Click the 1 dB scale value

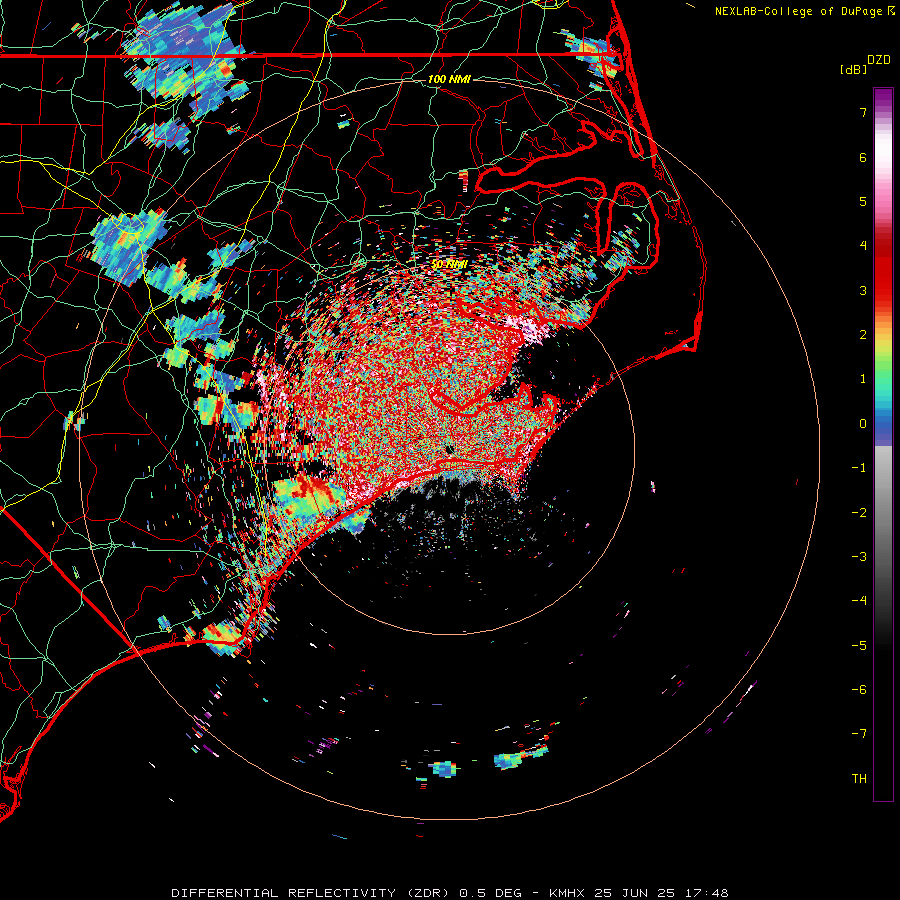tap(863, 379)
